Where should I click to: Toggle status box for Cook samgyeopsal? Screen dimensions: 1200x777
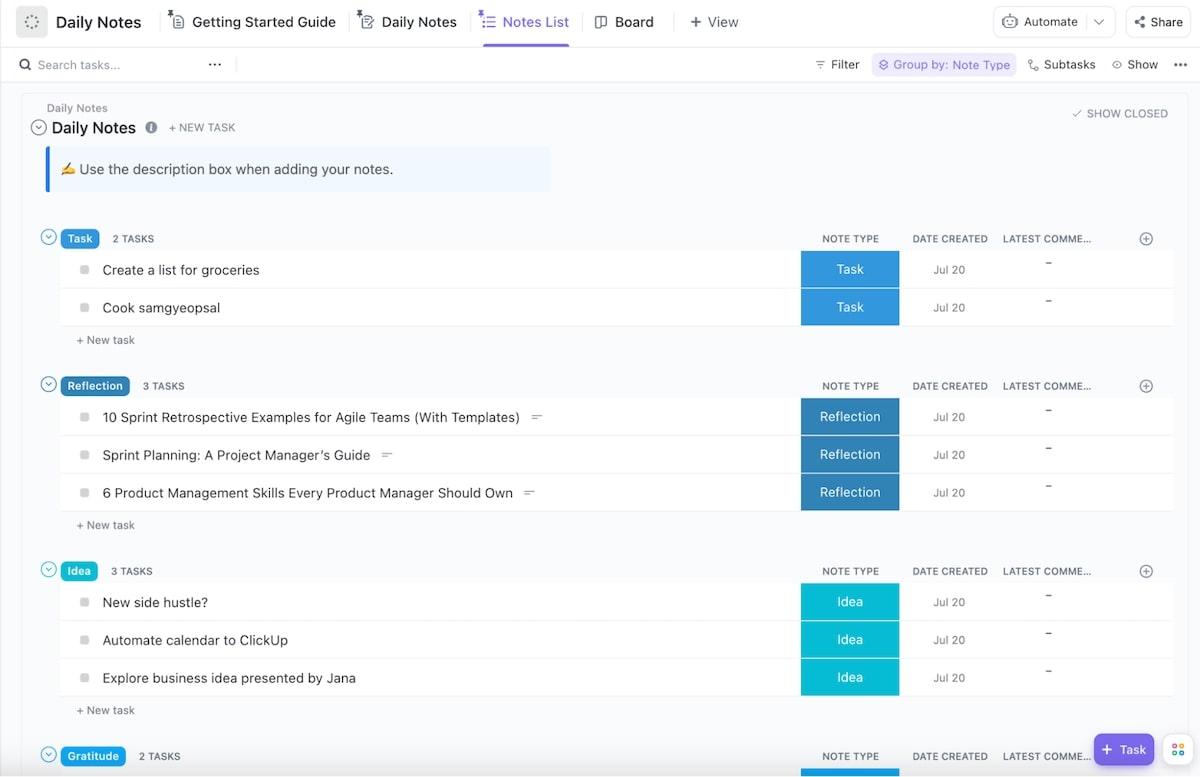tap(85, 308)
